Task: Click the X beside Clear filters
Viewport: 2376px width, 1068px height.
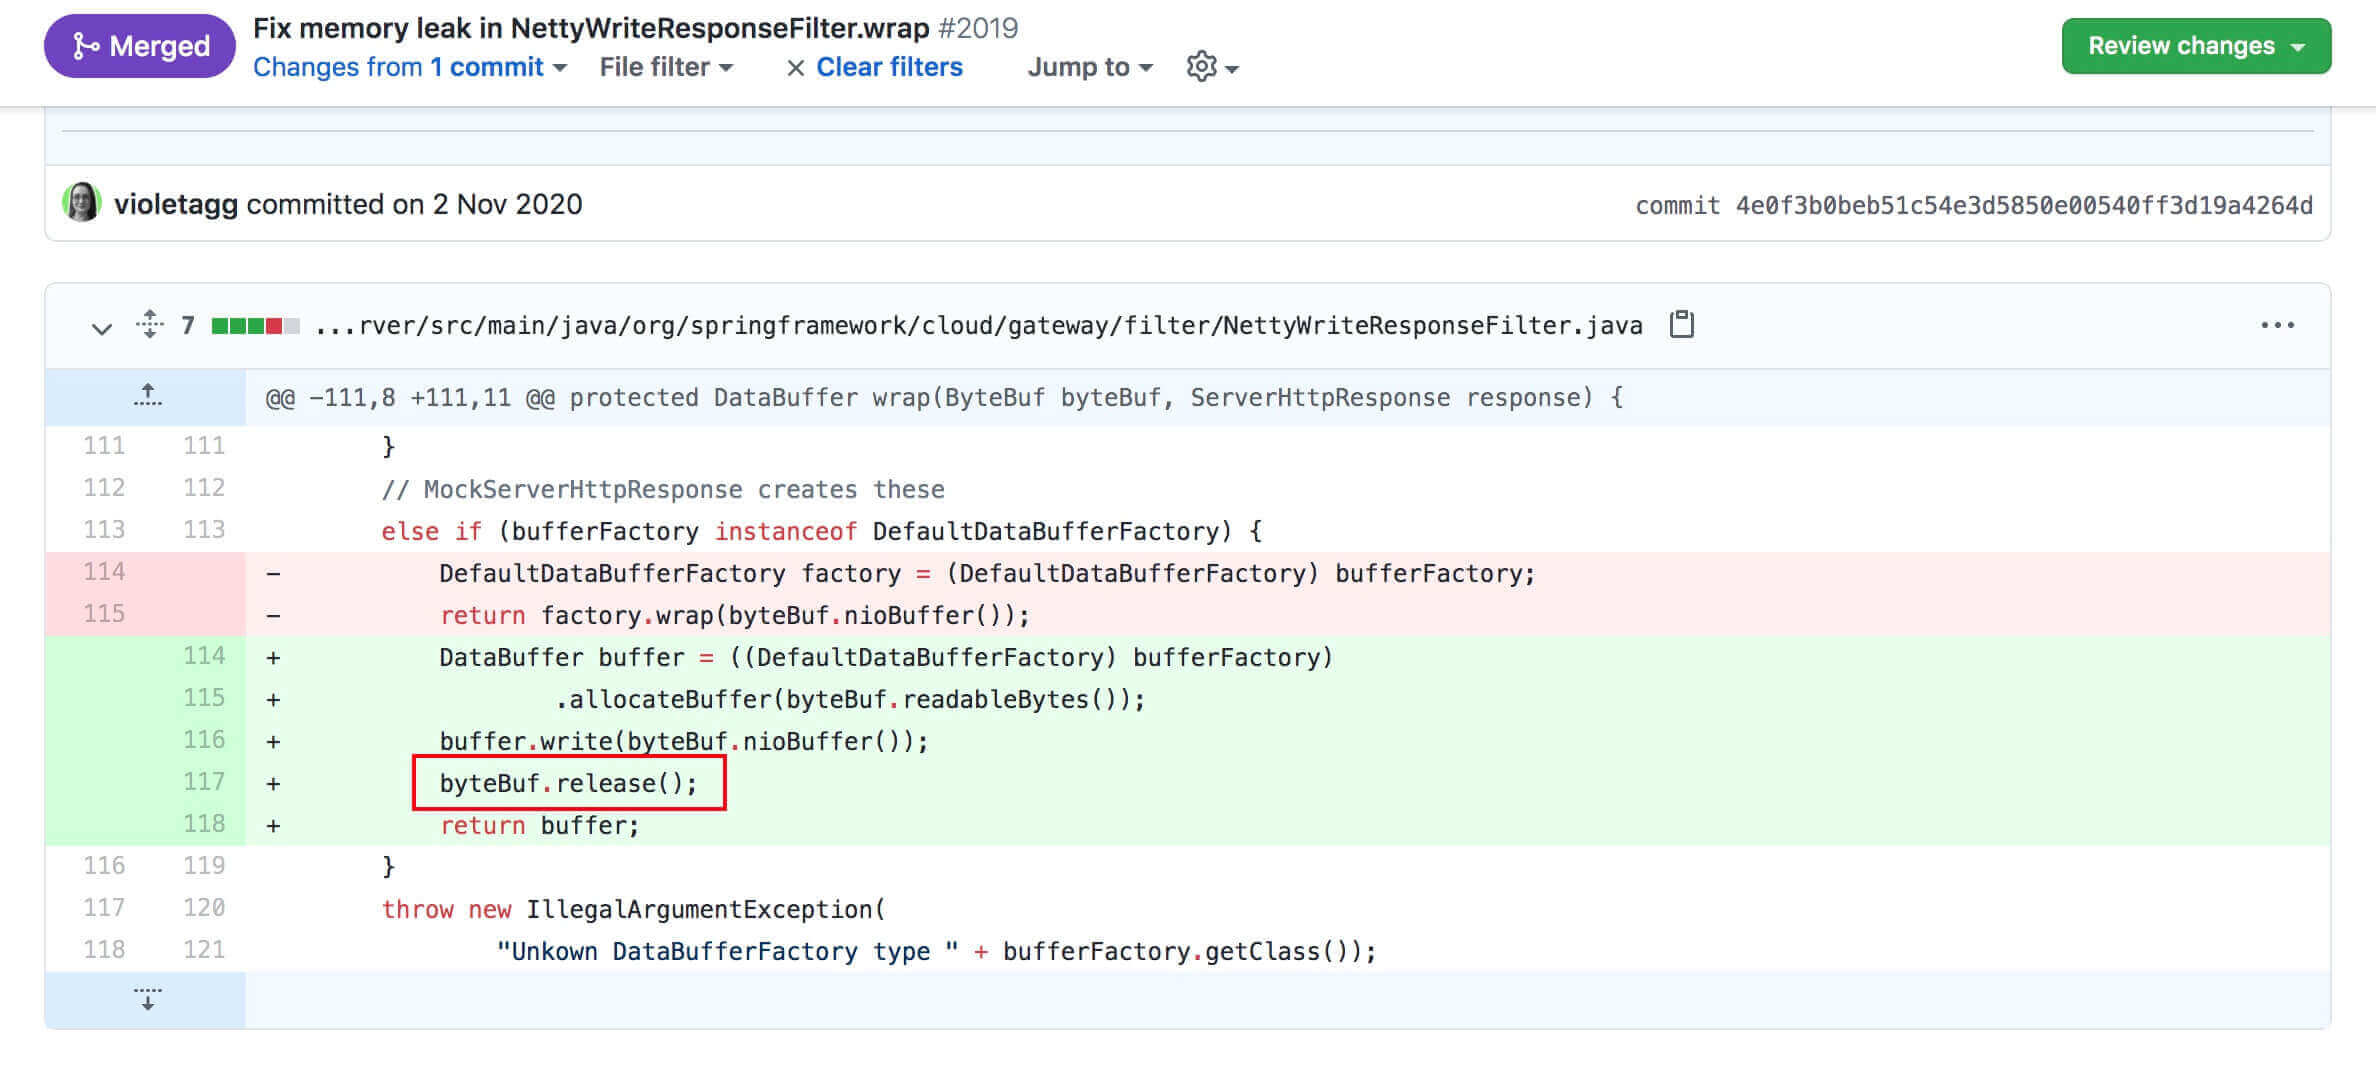Action: pyautogui.click(x=795, y=68)
